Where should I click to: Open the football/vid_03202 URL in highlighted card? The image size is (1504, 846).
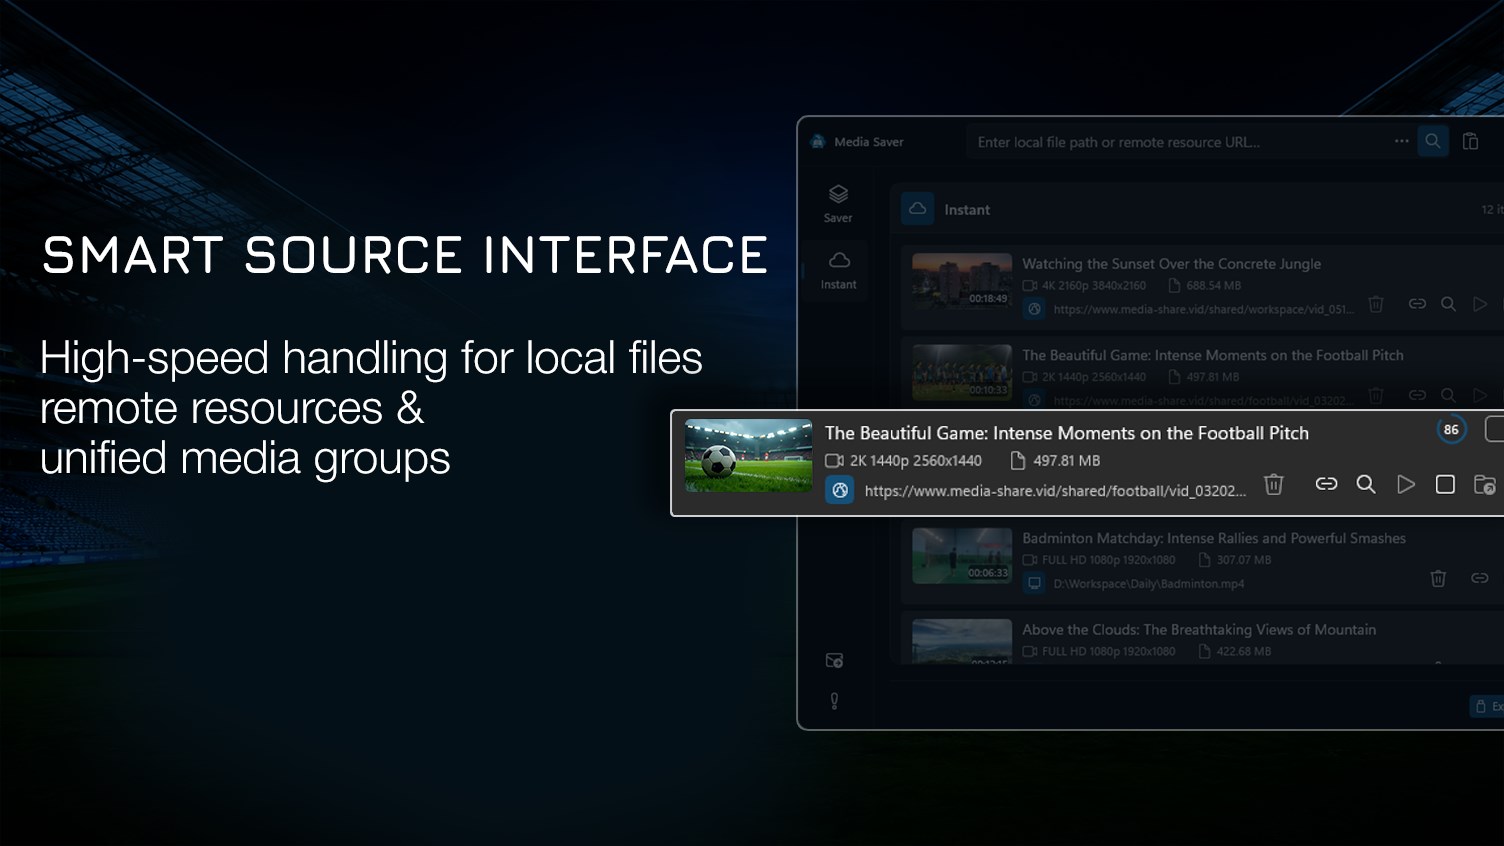[x=1055, y=491]
